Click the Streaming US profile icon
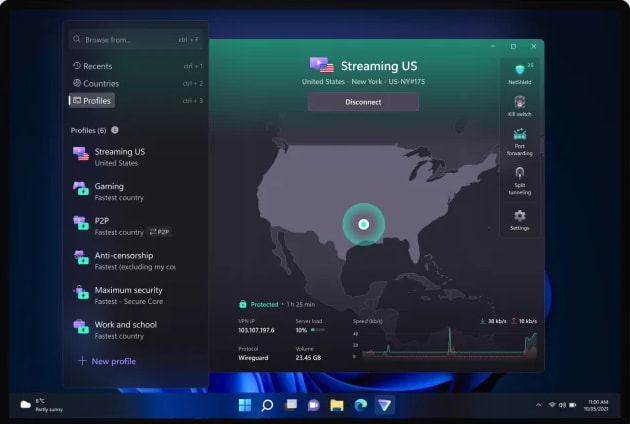 click(x=81, y=154)
